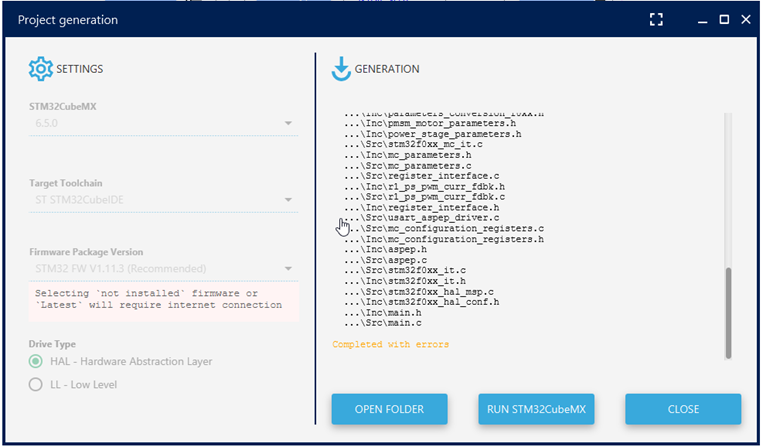
Task: Click the ...\Src\stm32f0xx_hal_msp.c log line
Action: 419,292
